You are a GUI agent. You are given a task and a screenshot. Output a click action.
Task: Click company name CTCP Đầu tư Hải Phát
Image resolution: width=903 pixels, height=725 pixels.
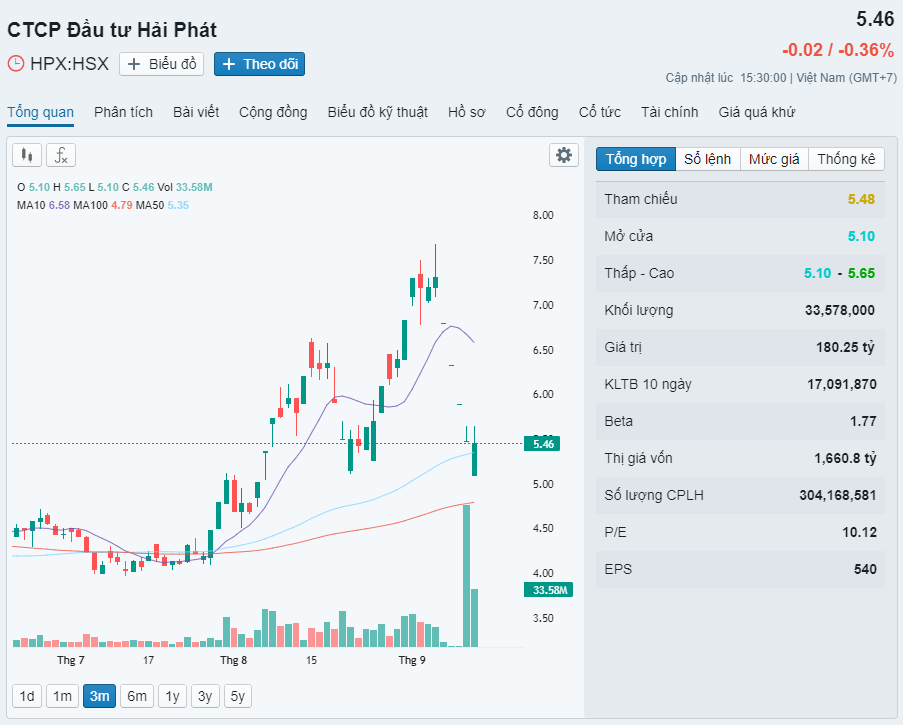(x=112, y=30)
